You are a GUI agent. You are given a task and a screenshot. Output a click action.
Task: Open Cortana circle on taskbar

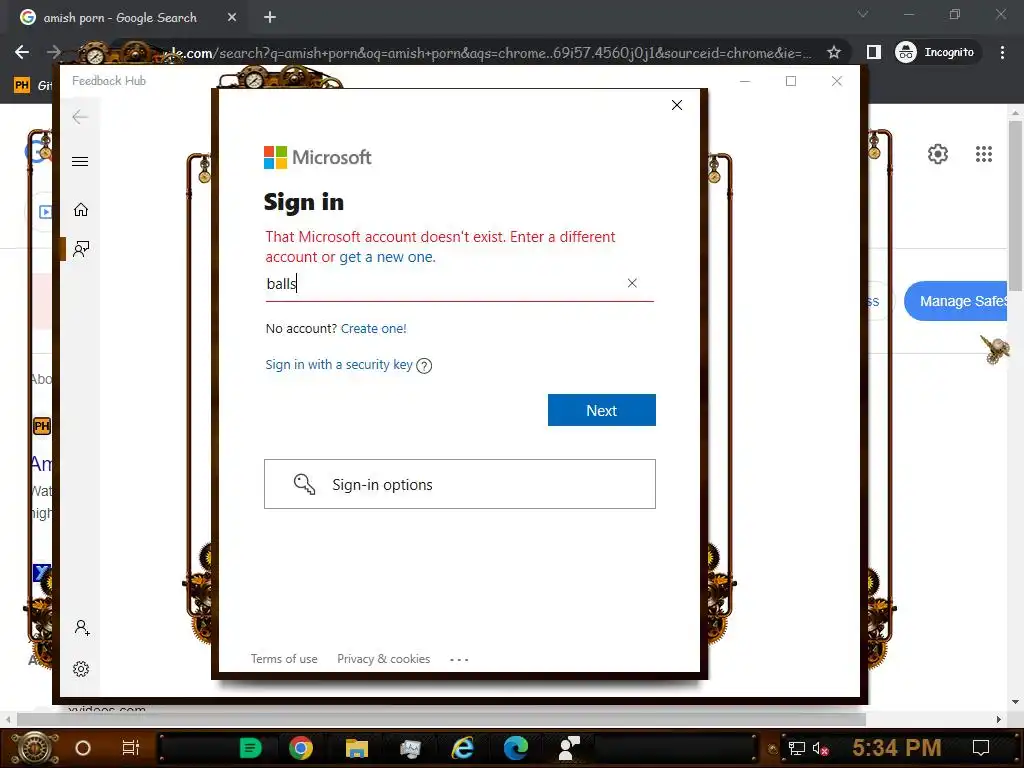pos(83,748)
